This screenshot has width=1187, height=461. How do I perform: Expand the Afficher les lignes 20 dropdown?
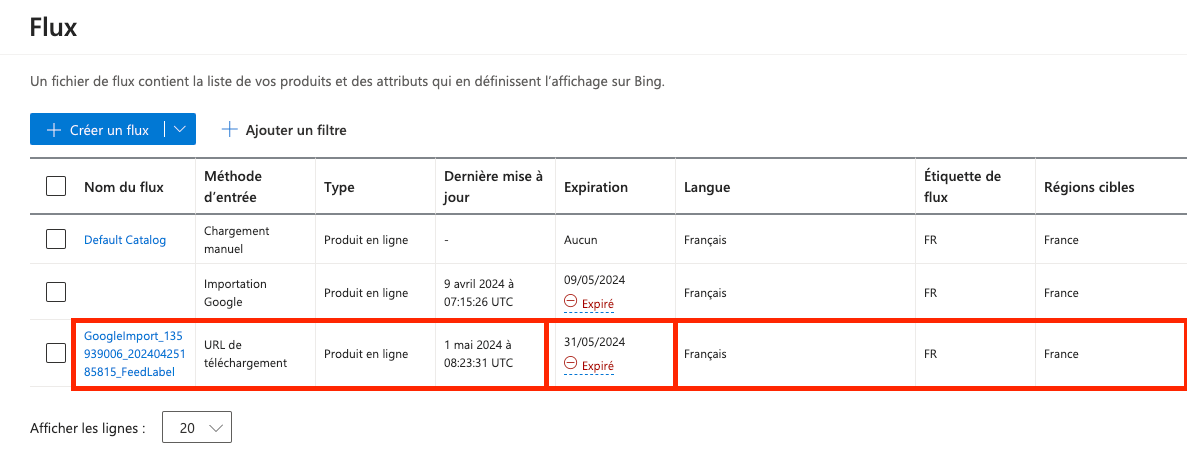tap(197, 428)
